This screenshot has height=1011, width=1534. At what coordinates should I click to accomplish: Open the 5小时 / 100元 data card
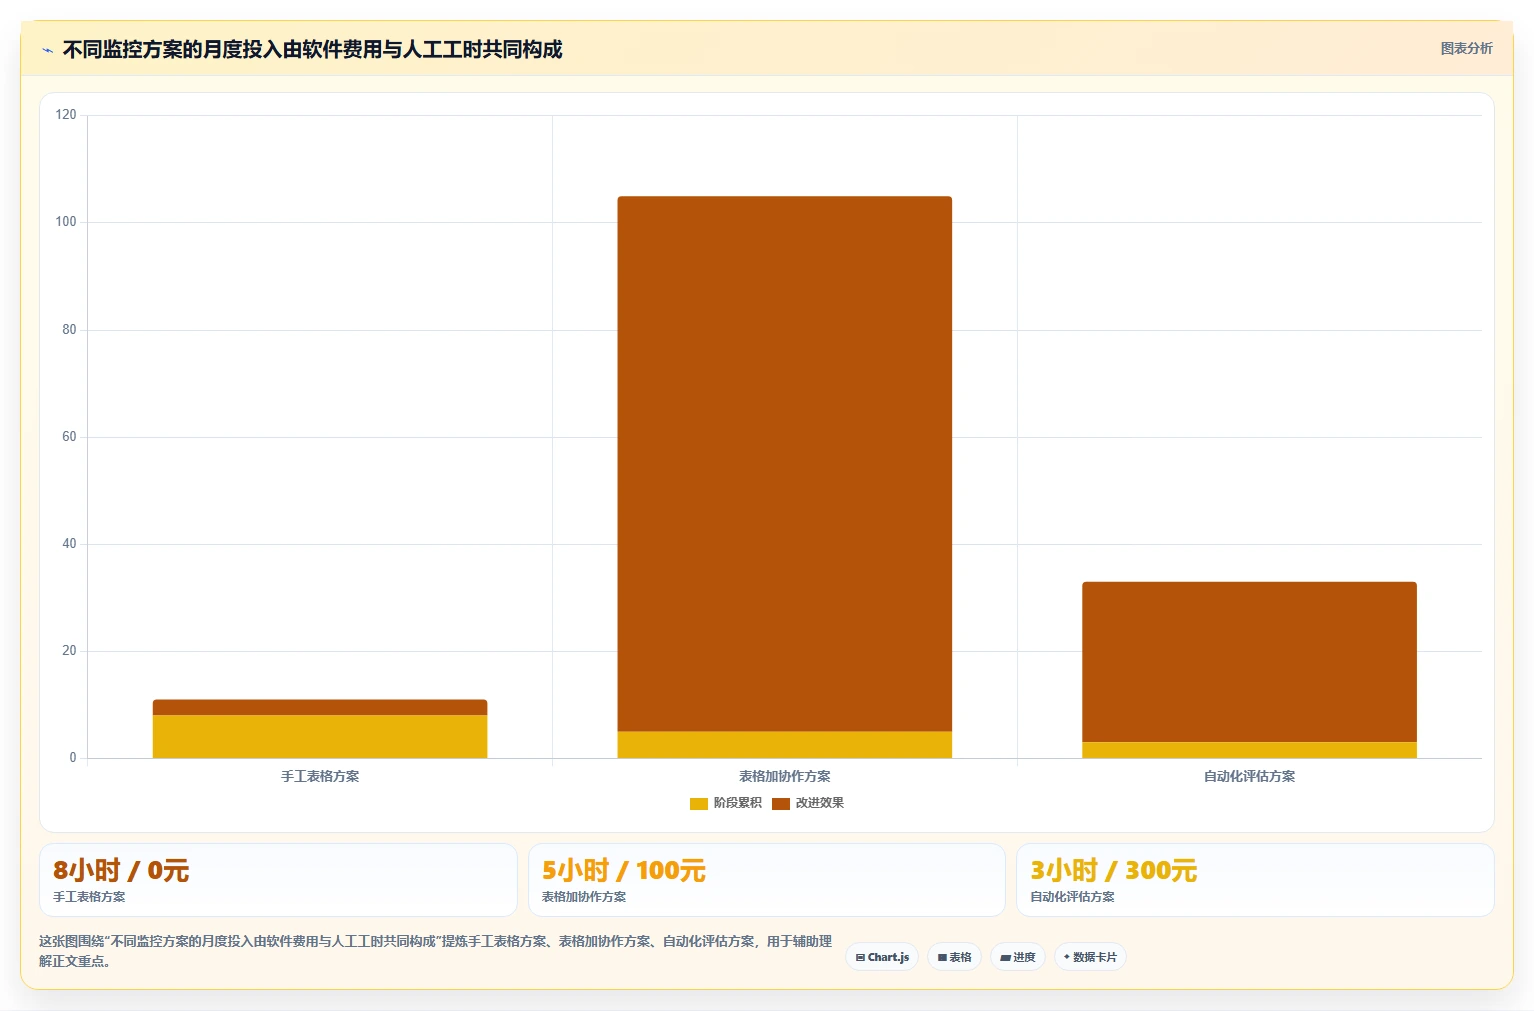click(766, 880)
